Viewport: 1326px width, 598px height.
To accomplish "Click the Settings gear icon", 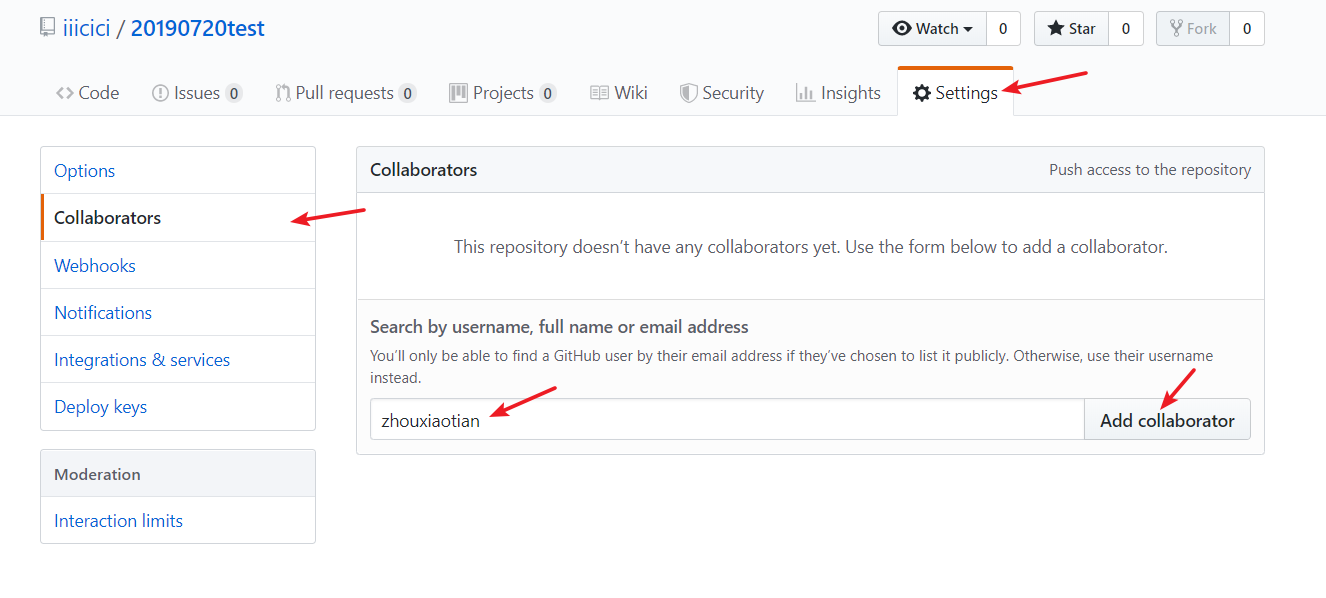I will [x=922, y=93].
